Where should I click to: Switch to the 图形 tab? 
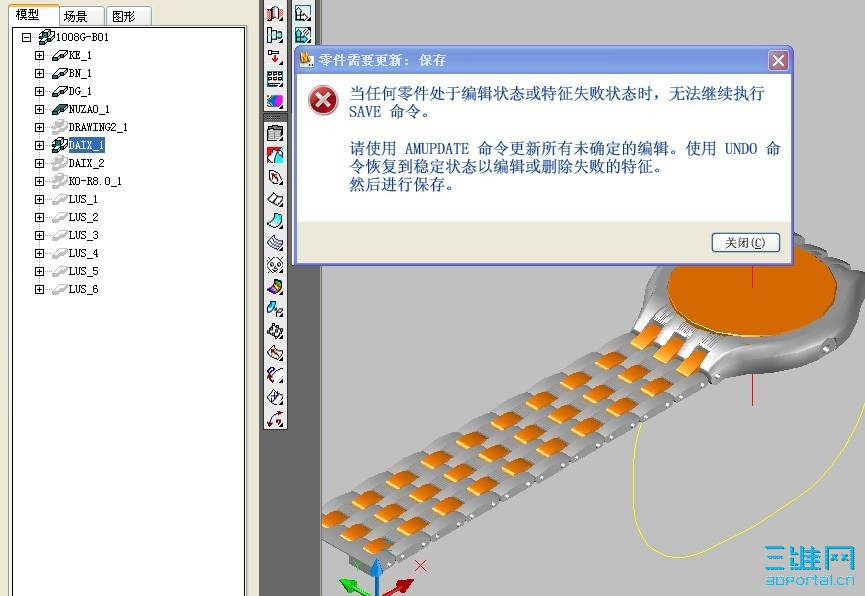(127, 16)
